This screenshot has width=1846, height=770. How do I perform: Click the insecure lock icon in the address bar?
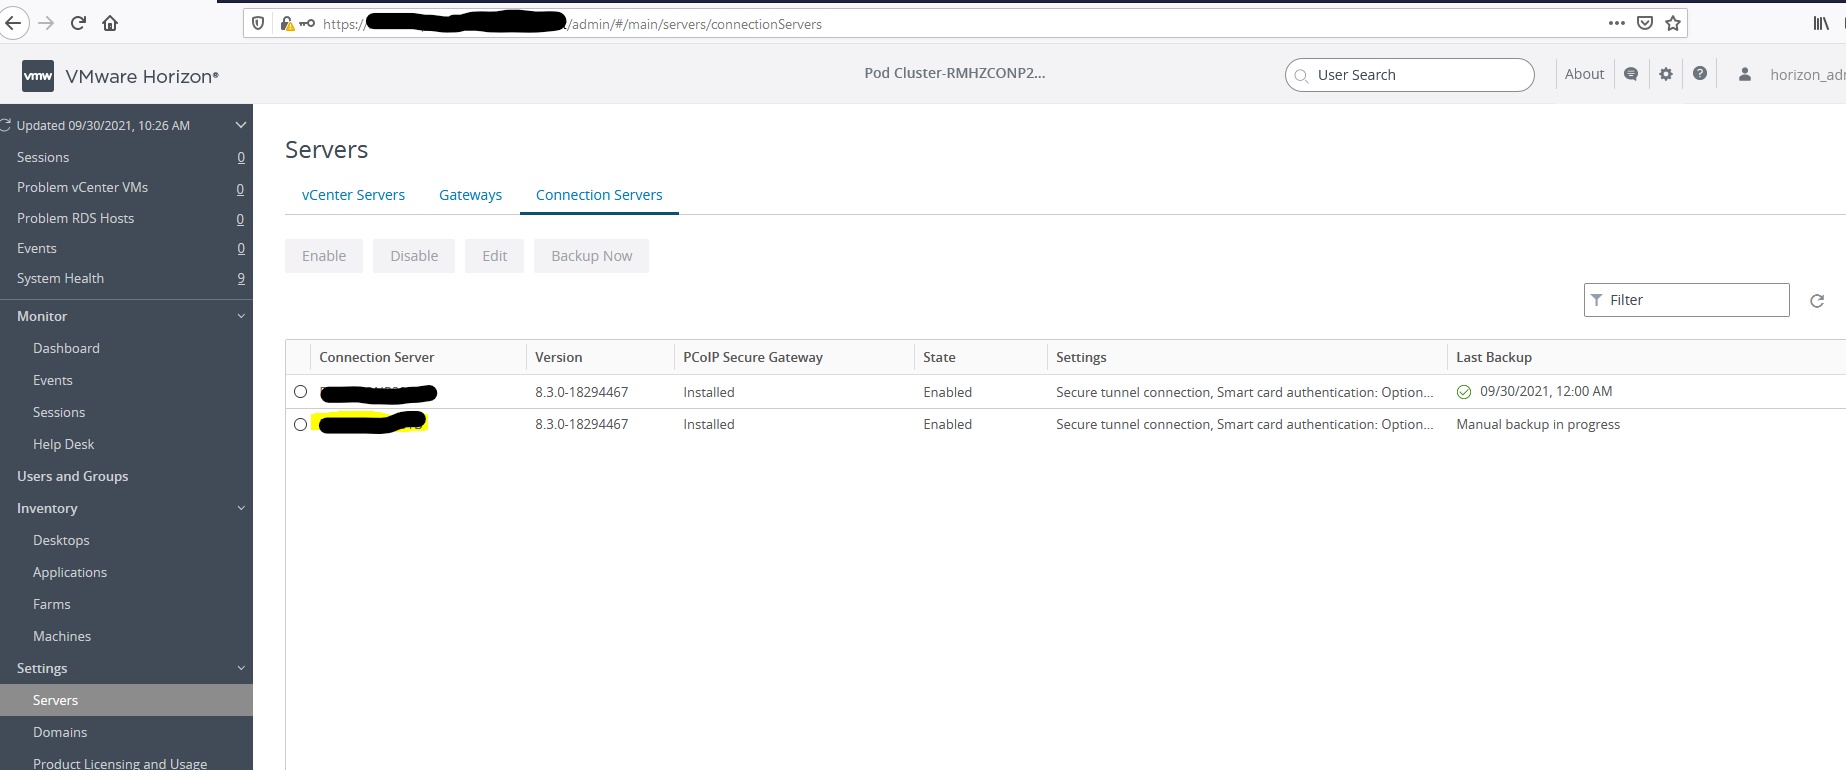click(288, 23)
